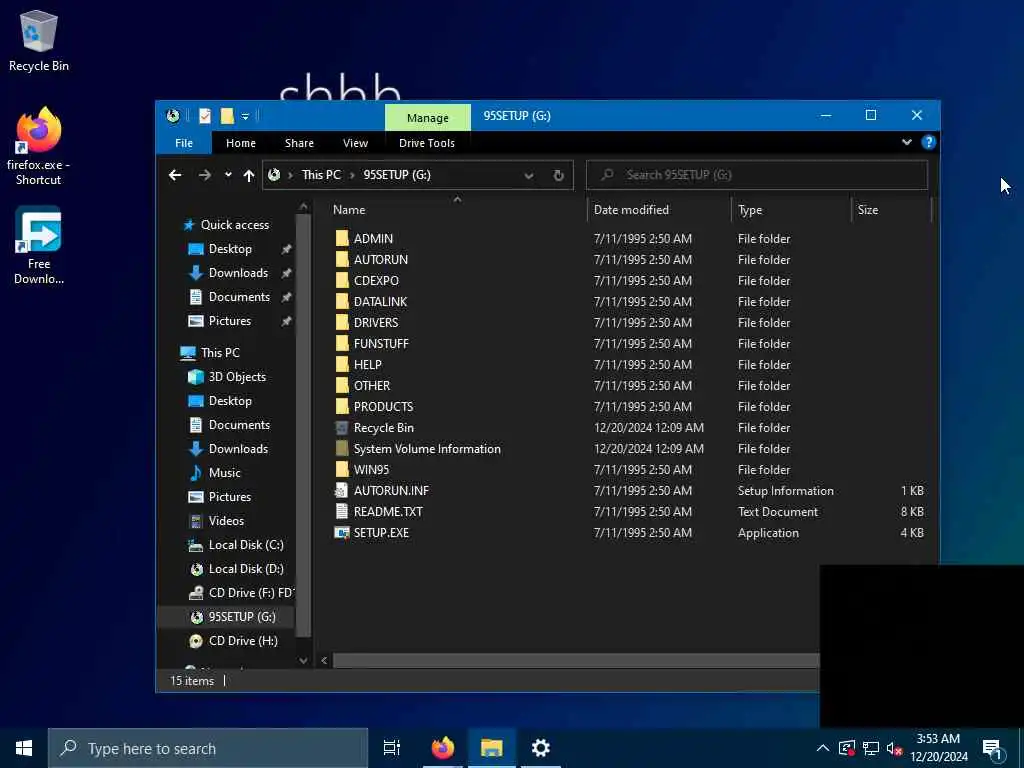Select the CDEXPO folder icon
This screenshot has width=1024, height=768.
point(342,280)
